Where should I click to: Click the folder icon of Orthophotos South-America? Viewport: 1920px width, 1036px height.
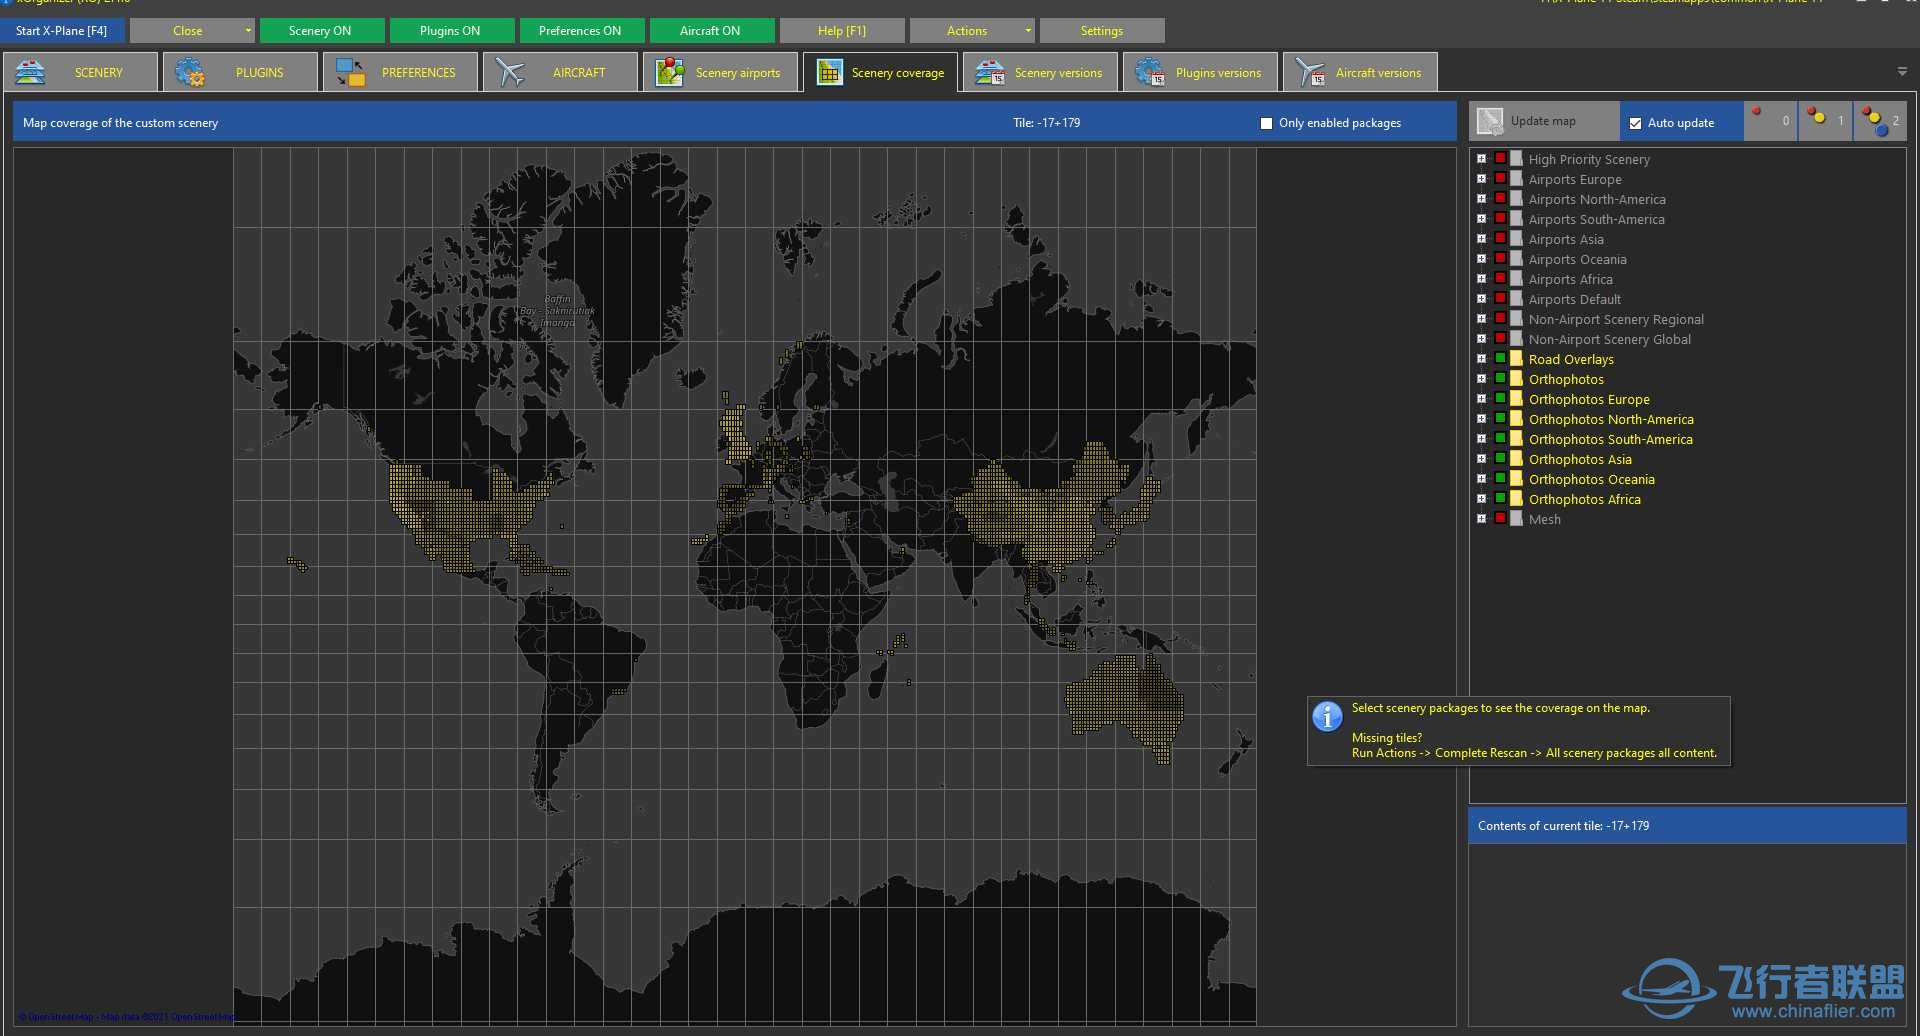[1516, 439]
